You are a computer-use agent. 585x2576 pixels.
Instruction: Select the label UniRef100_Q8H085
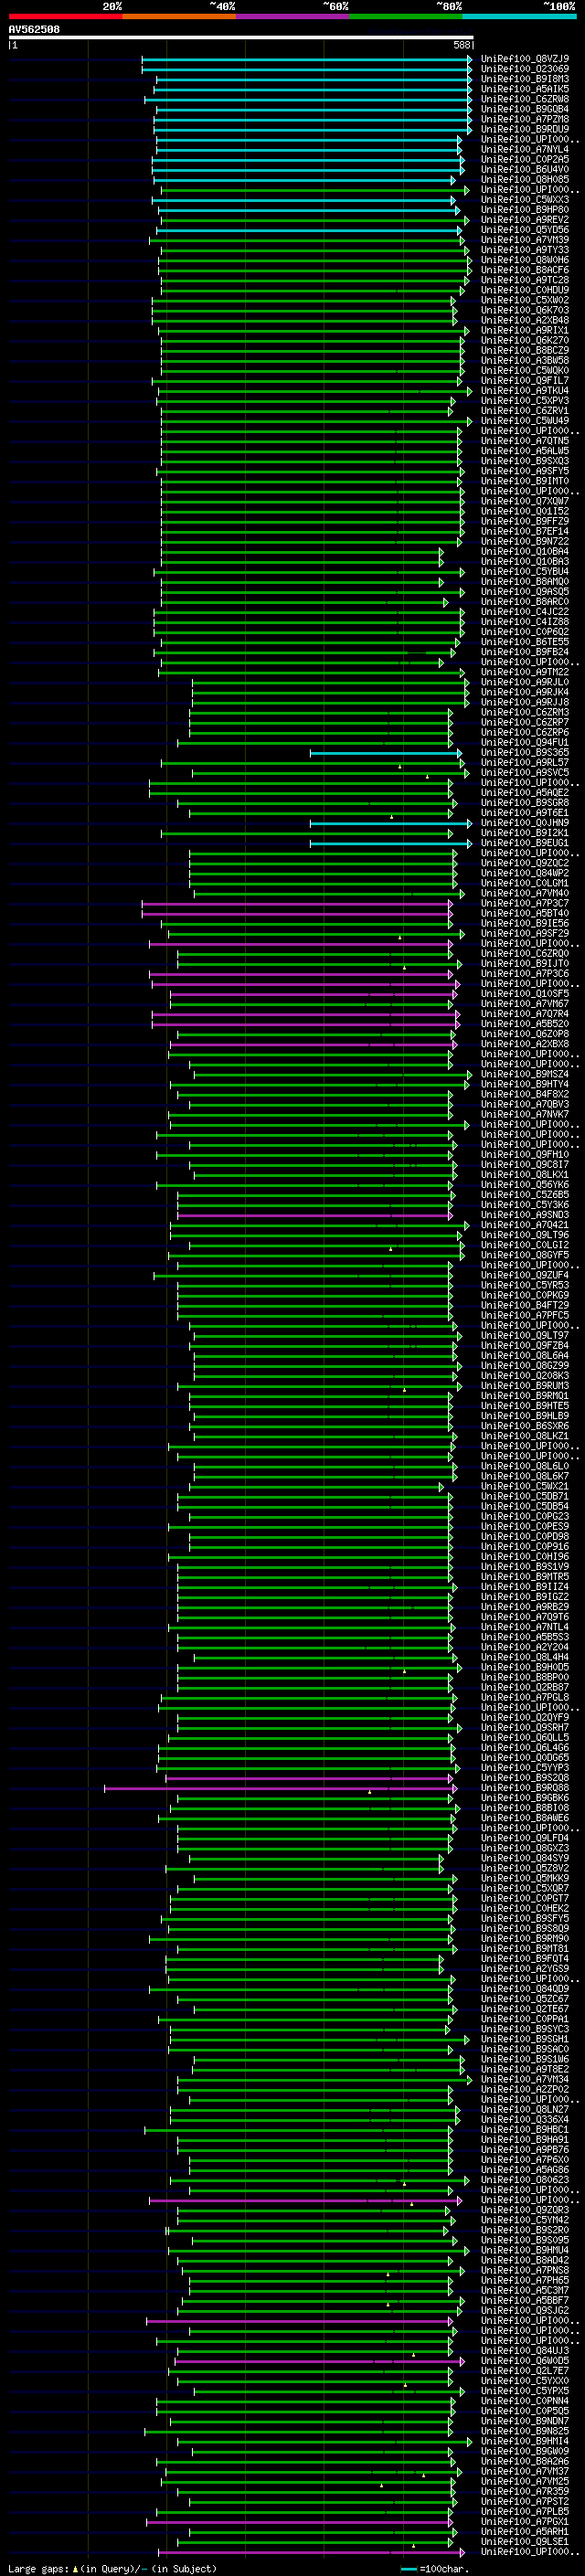(525, 179)
